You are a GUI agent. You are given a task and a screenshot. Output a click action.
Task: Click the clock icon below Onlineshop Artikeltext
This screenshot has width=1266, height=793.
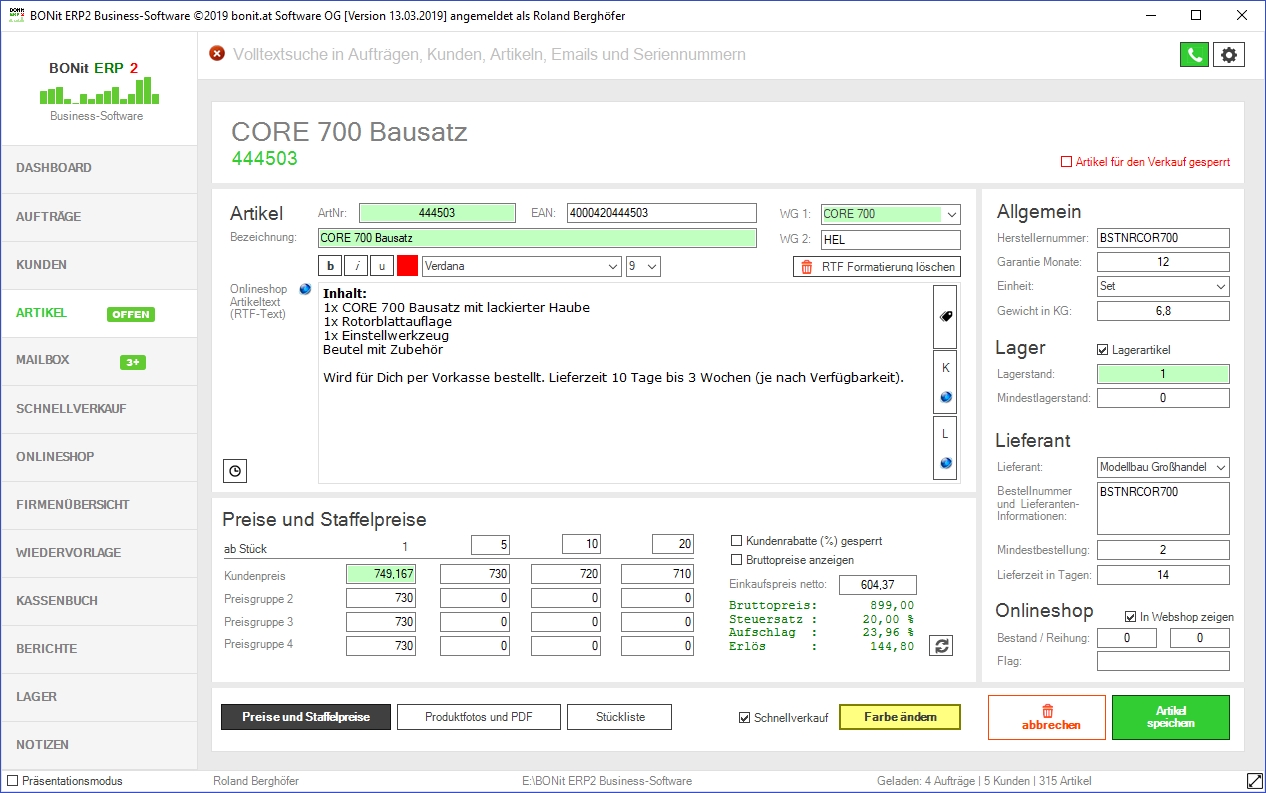point(235,470)
